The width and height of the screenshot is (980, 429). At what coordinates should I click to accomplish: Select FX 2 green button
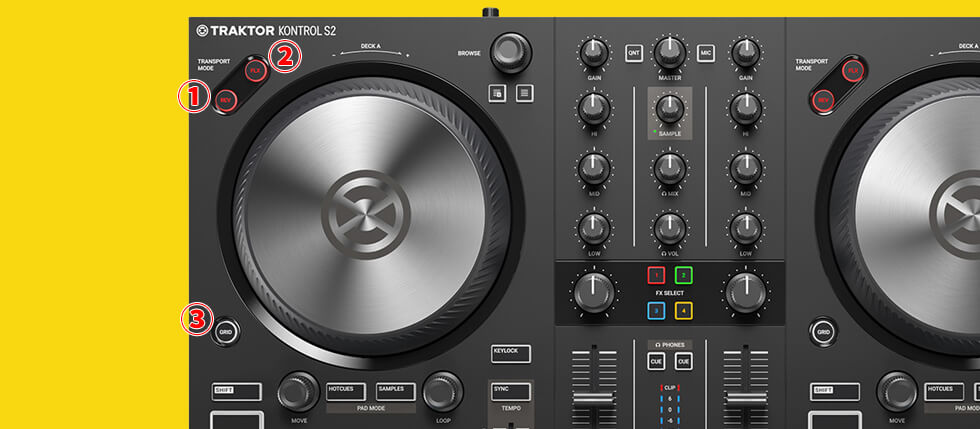coord(684,275)
